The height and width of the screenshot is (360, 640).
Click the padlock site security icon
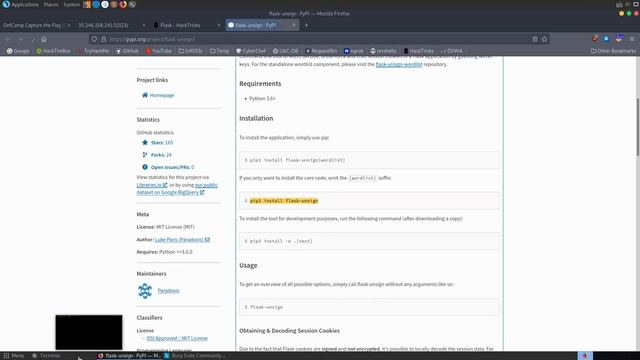point(103,39)
